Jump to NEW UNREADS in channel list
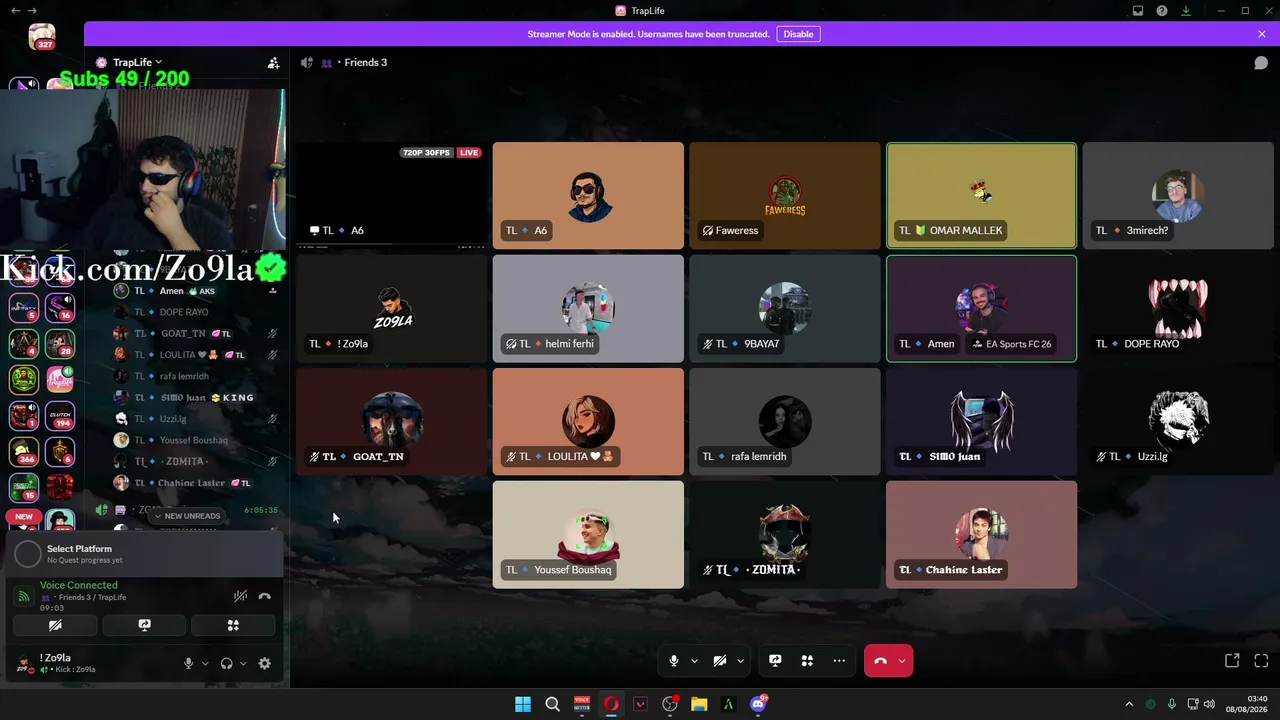 click(x=186, y=516)
